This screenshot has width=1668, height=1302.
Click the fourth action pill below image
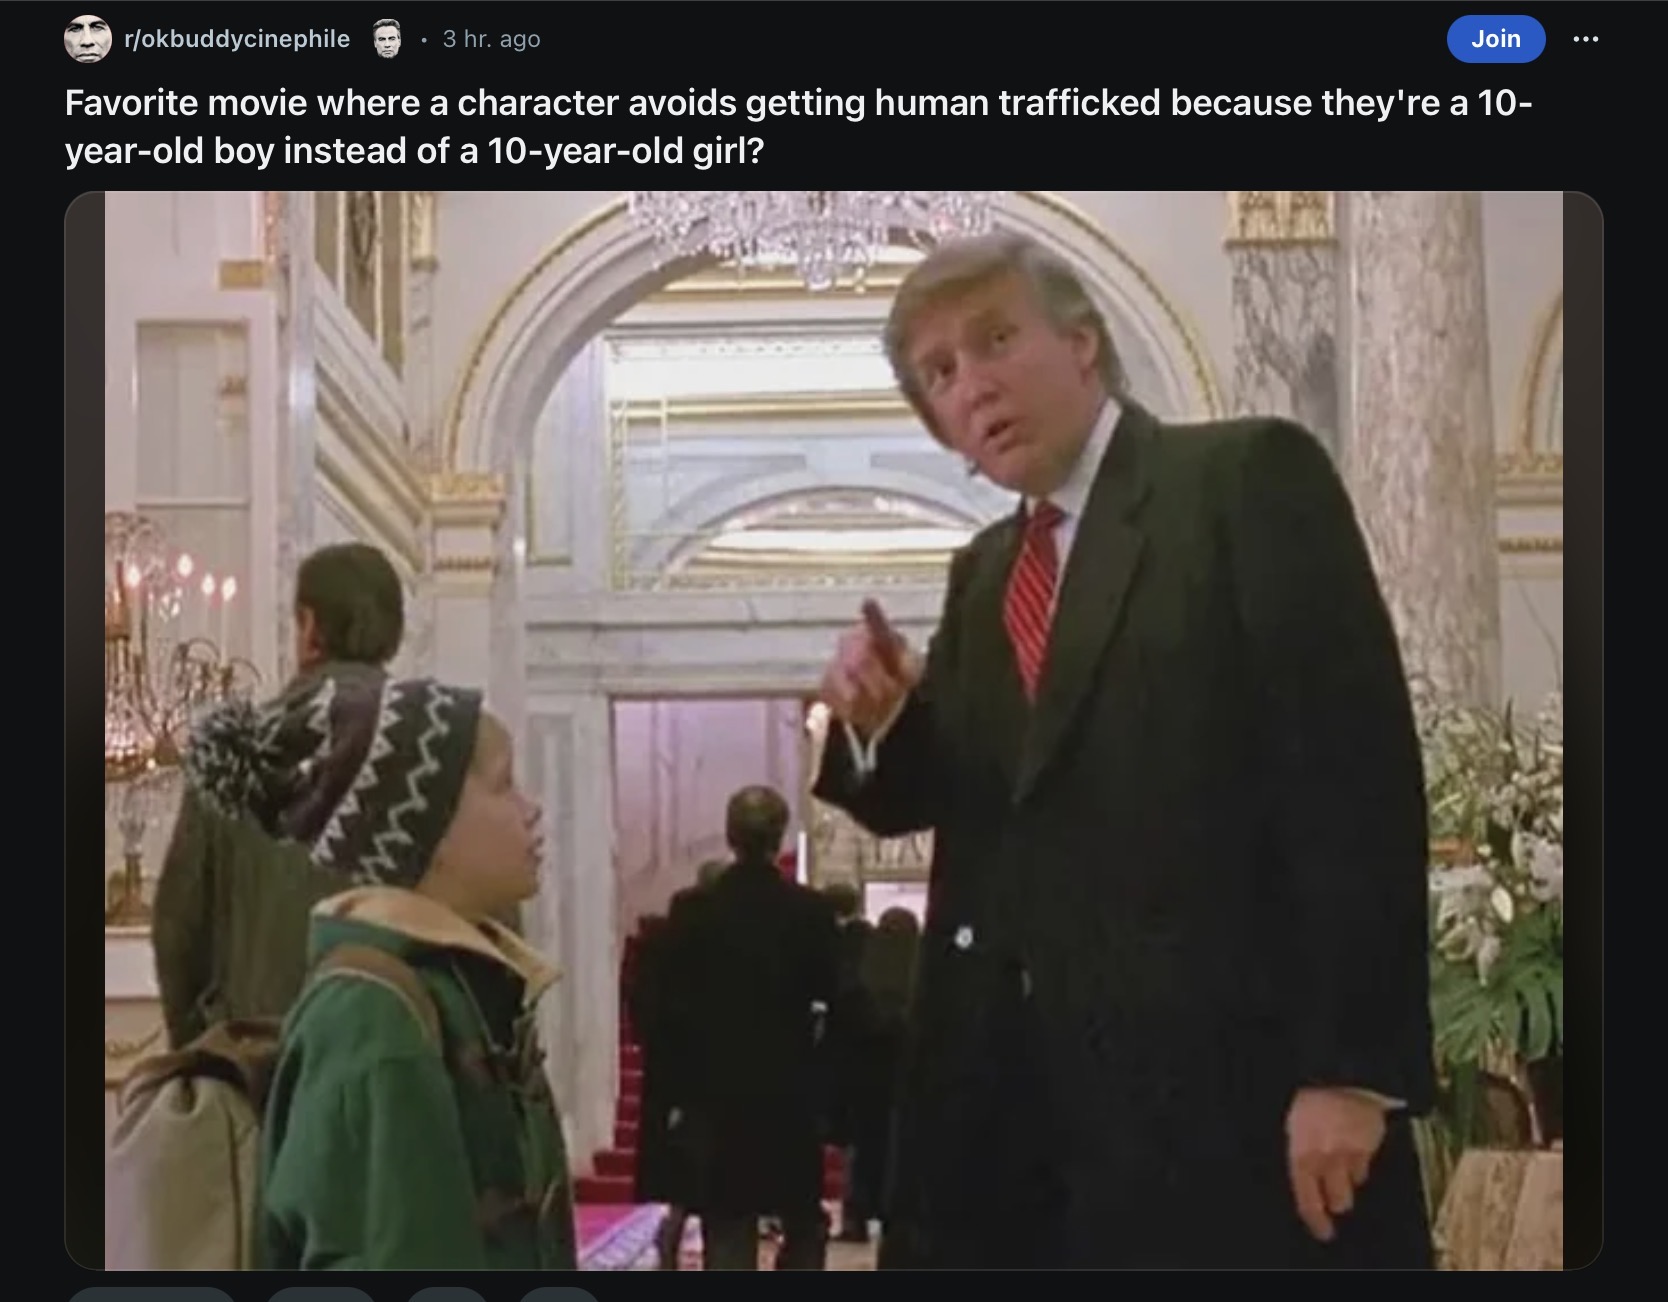tap(559, 1295)
